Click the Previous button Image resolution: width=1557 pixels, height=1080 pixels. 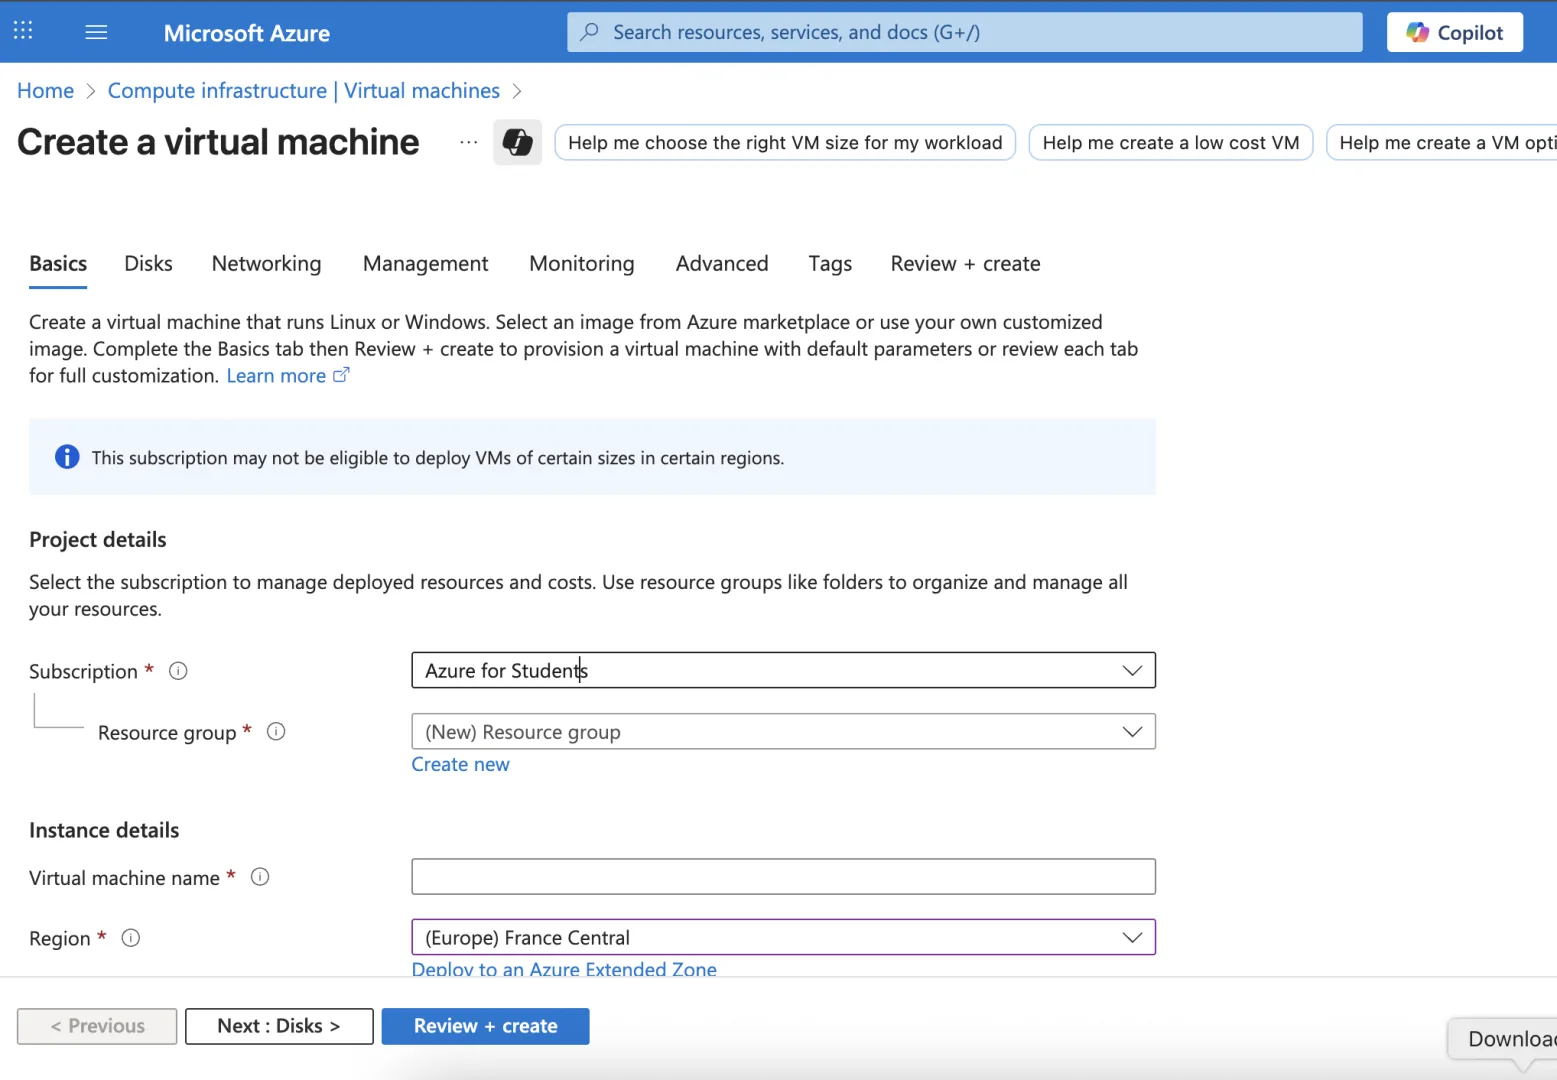point(97,1026)
